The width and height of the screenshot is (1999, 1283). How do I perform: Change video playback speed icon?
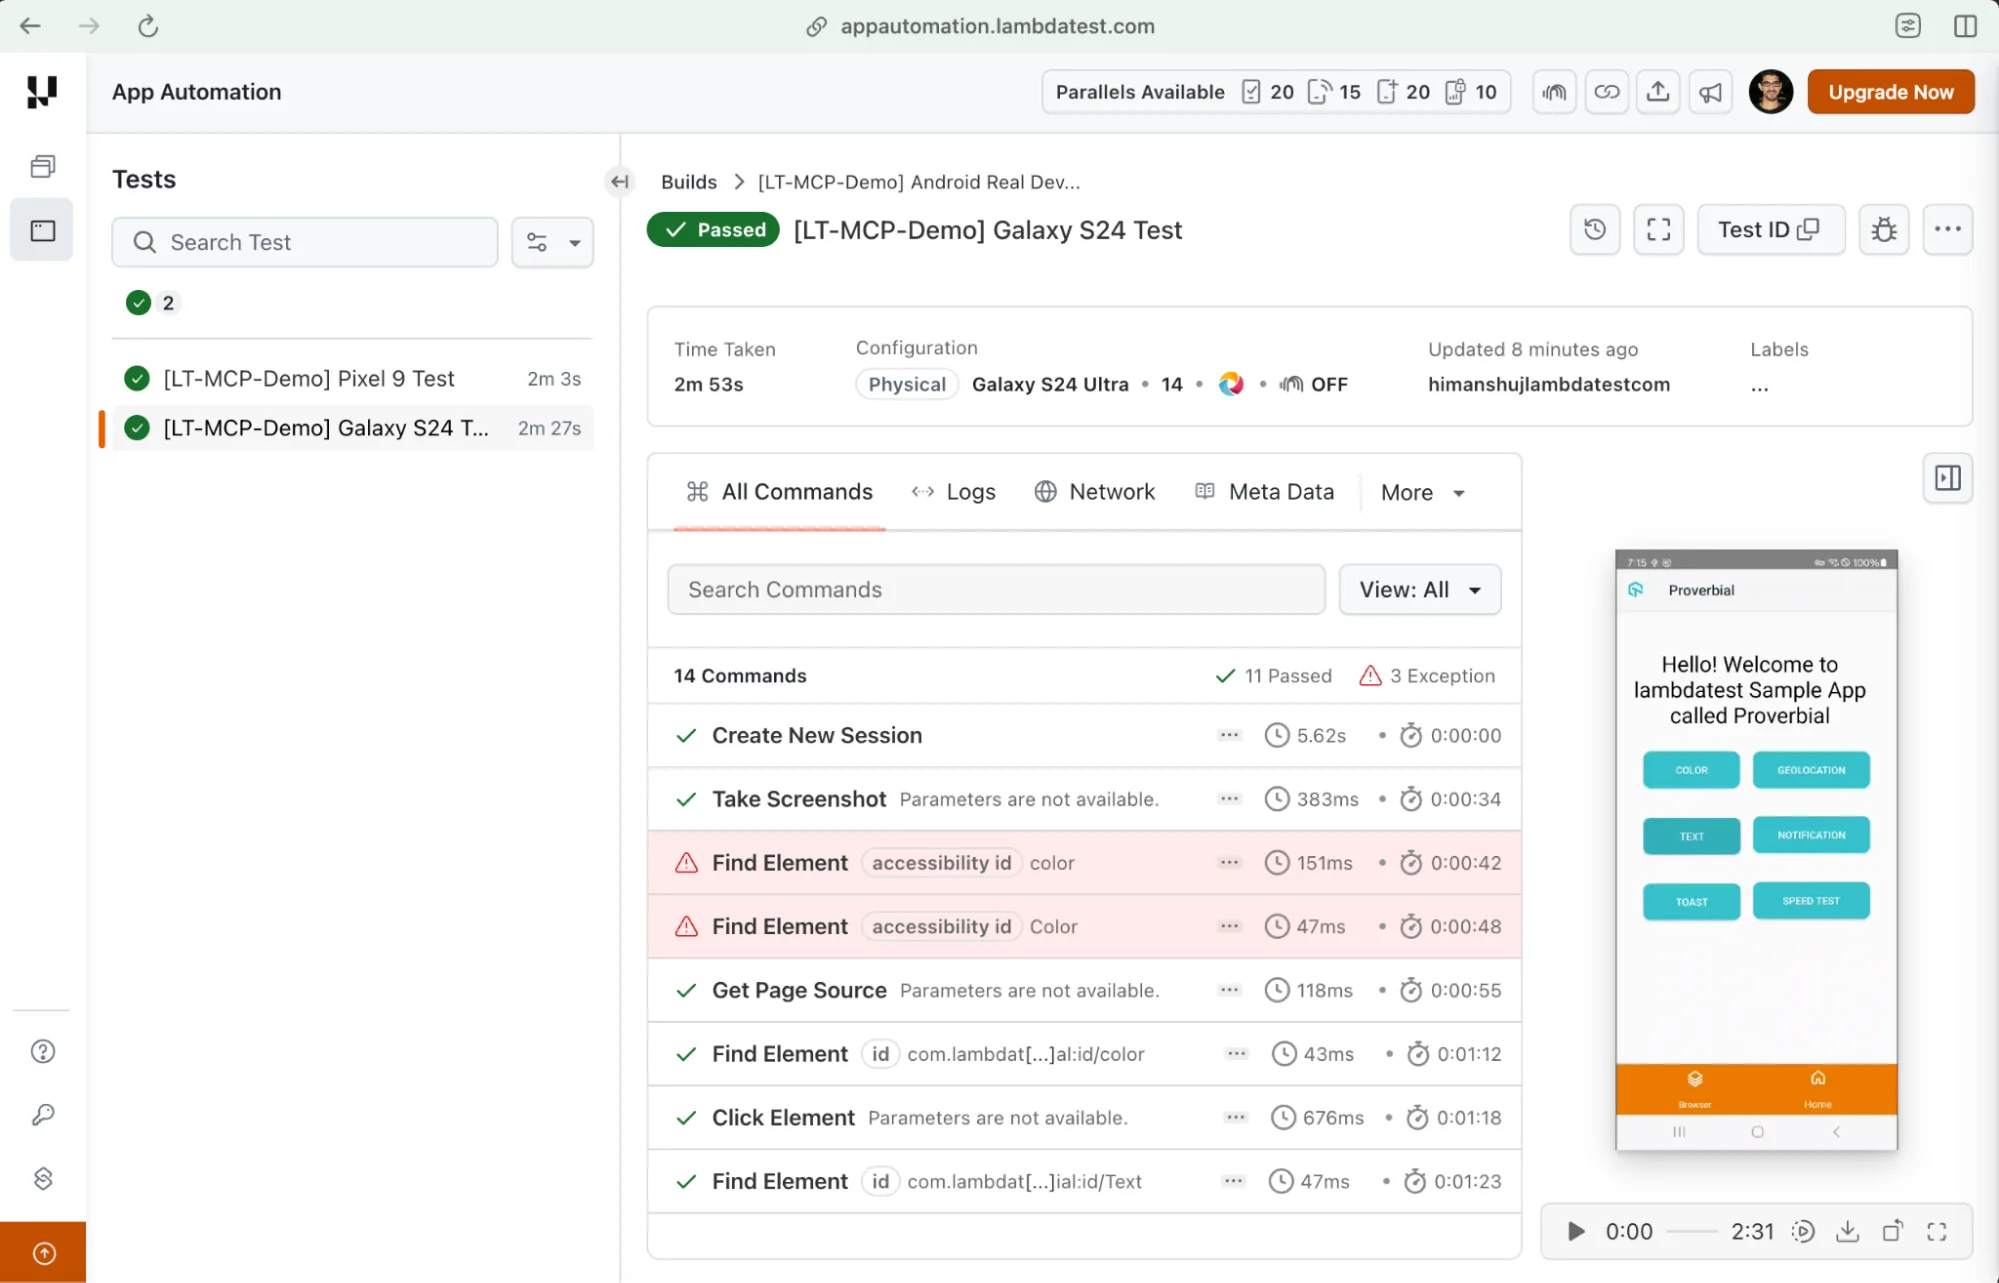coord(1803,1231)
